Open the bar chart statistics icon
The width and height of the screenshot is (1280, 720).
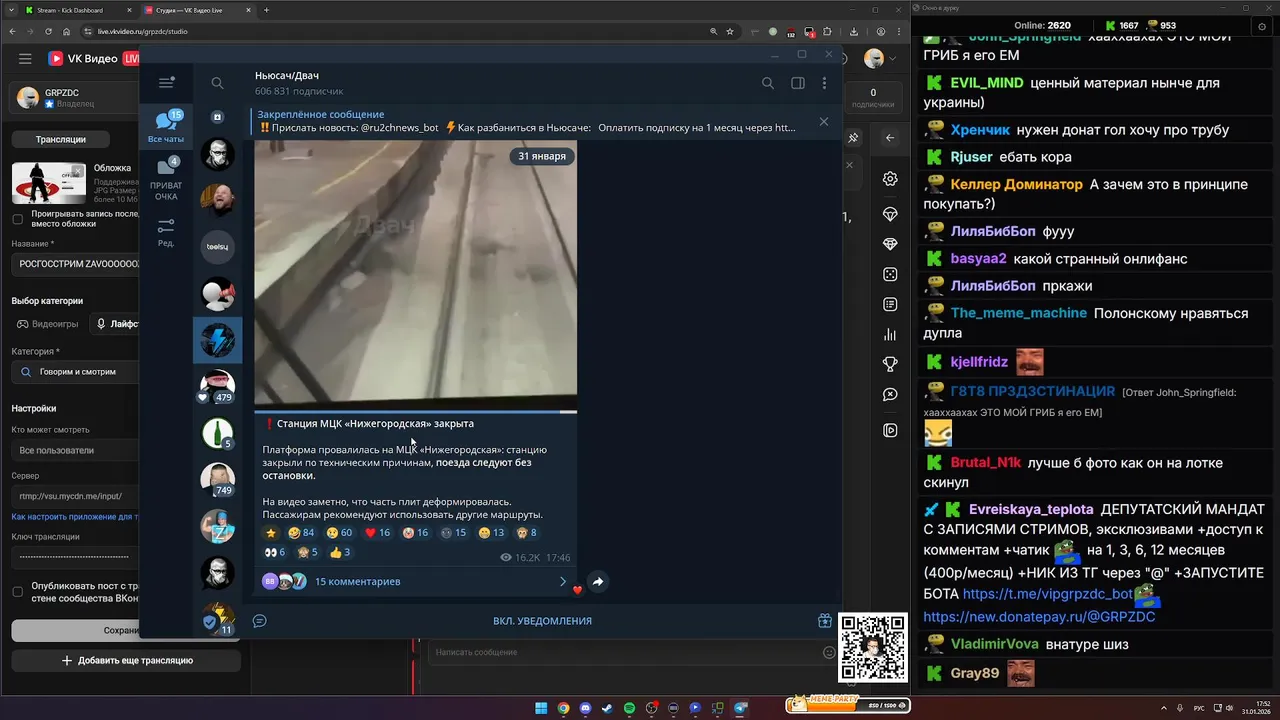tap(890, 334)
